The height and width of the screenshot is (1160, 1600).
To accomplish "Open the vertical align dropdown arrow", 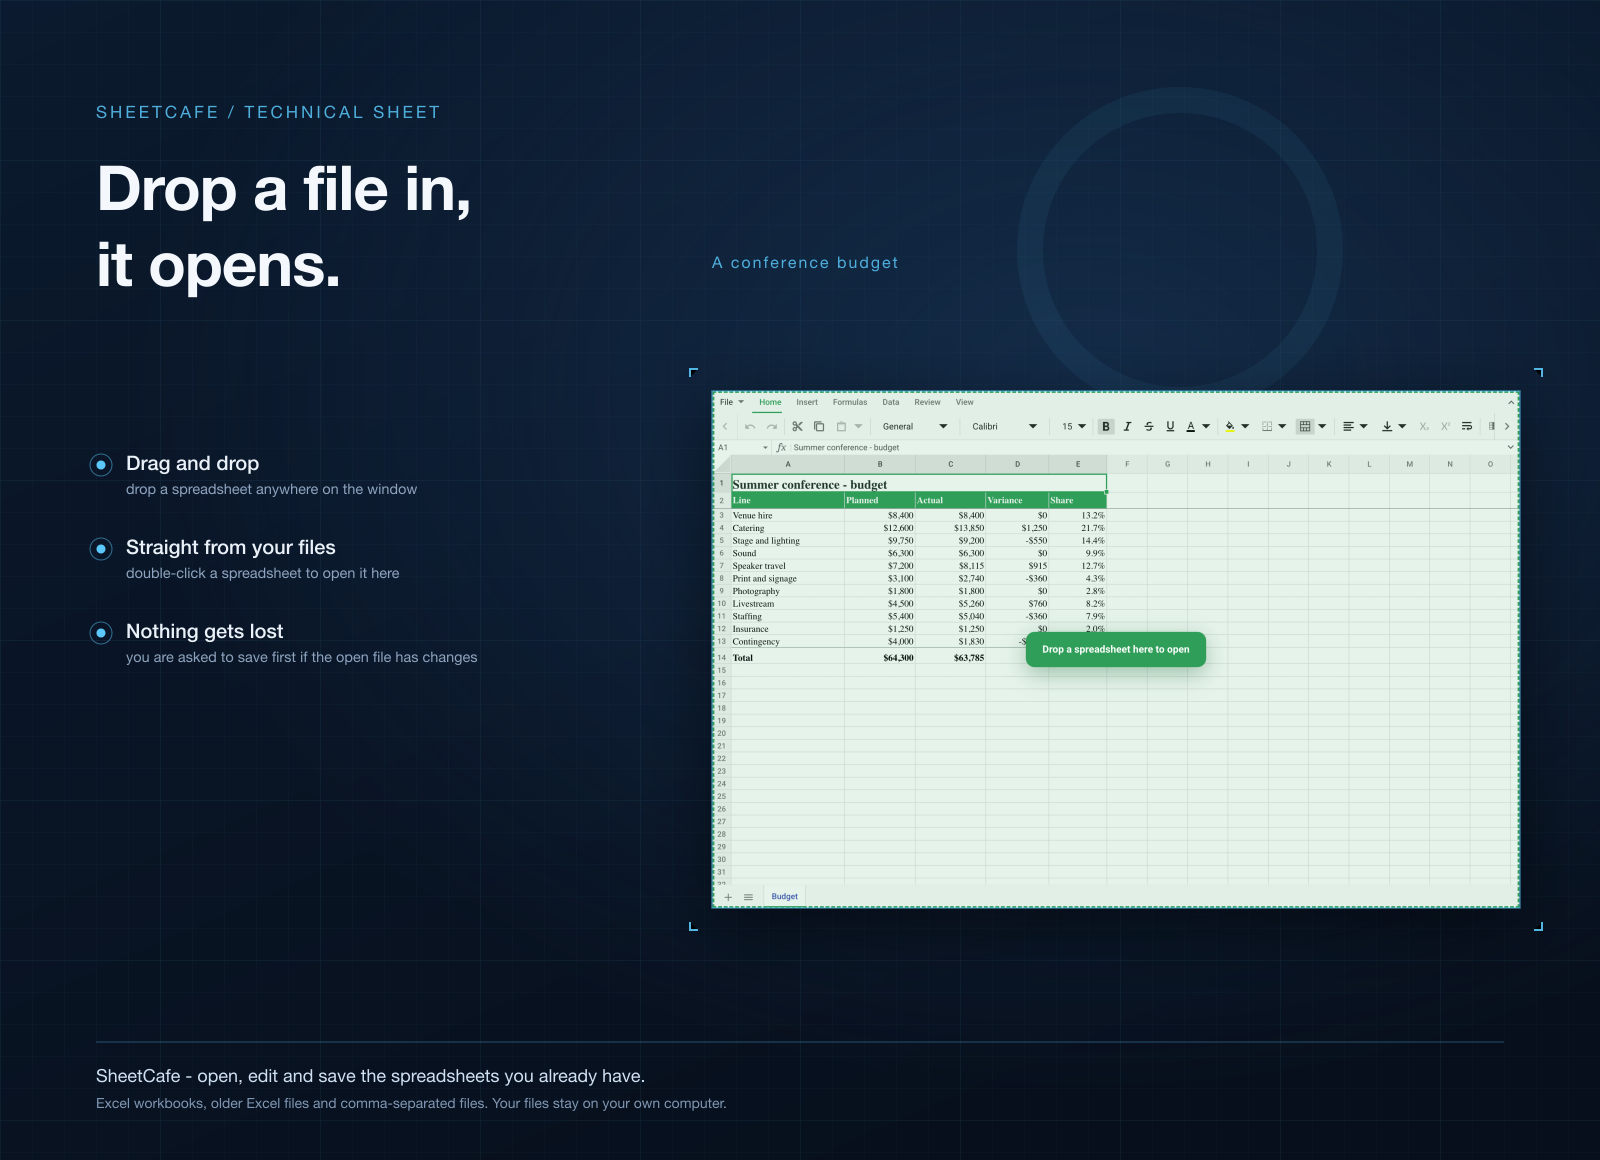I will [1402, 427].
